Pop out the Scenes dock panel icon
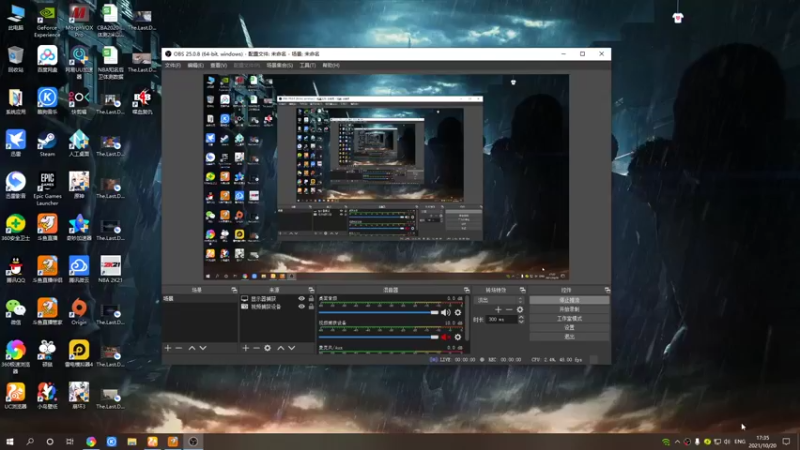800x450 pixels. [x=234, y=290]
